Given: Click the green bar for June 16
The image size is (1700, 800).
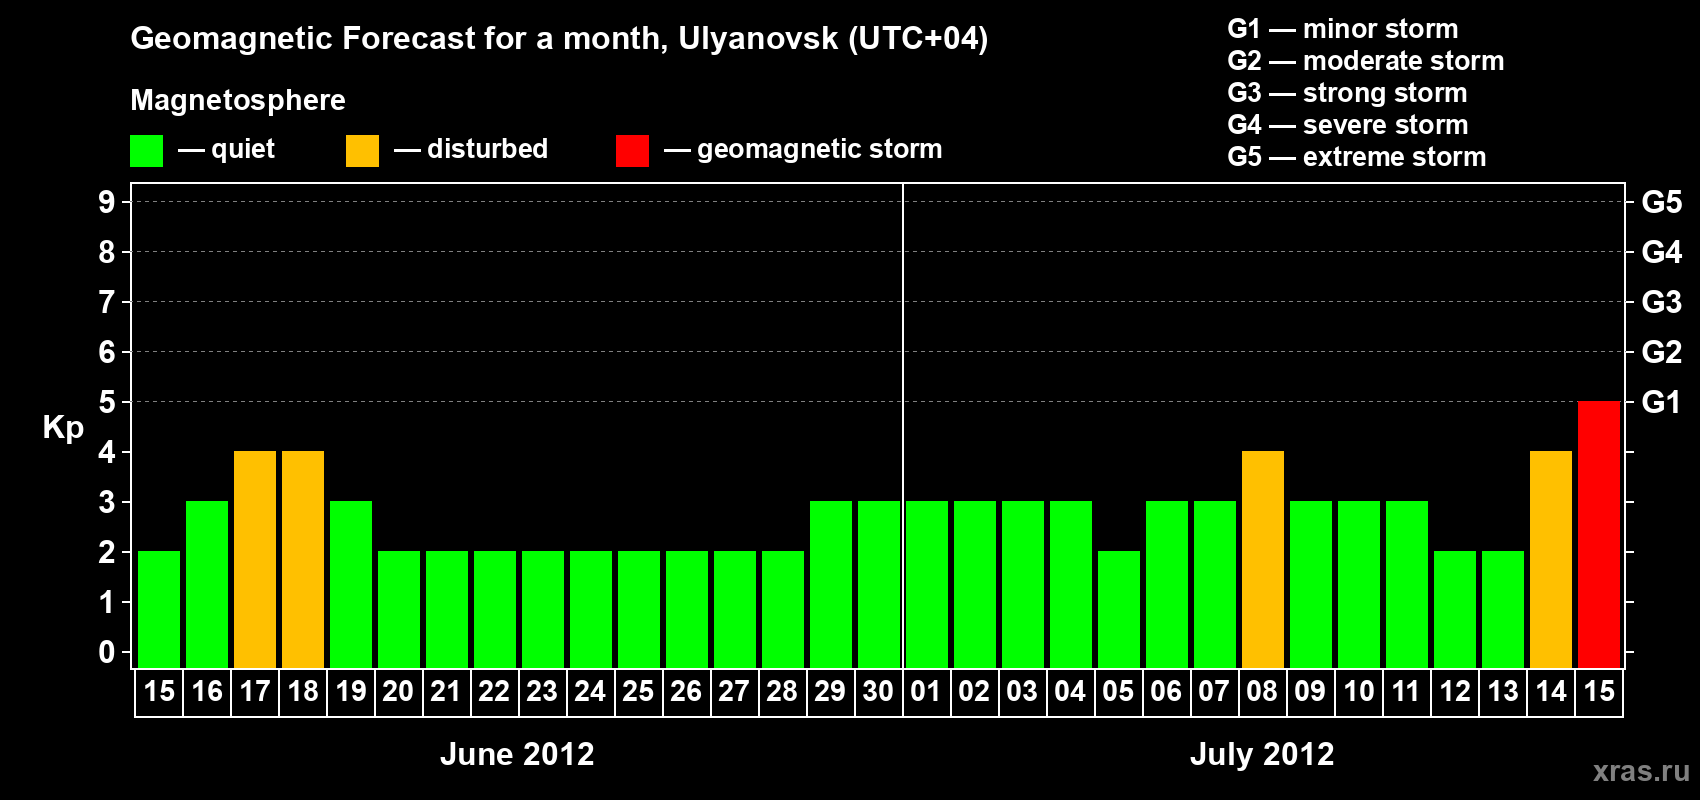Looking at the screenshot, I should (x=207, y=584).
